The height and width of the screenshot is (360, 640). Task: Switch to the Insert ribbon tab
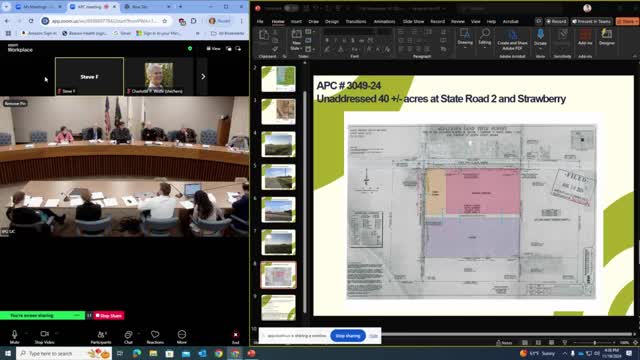click(296, 21)
